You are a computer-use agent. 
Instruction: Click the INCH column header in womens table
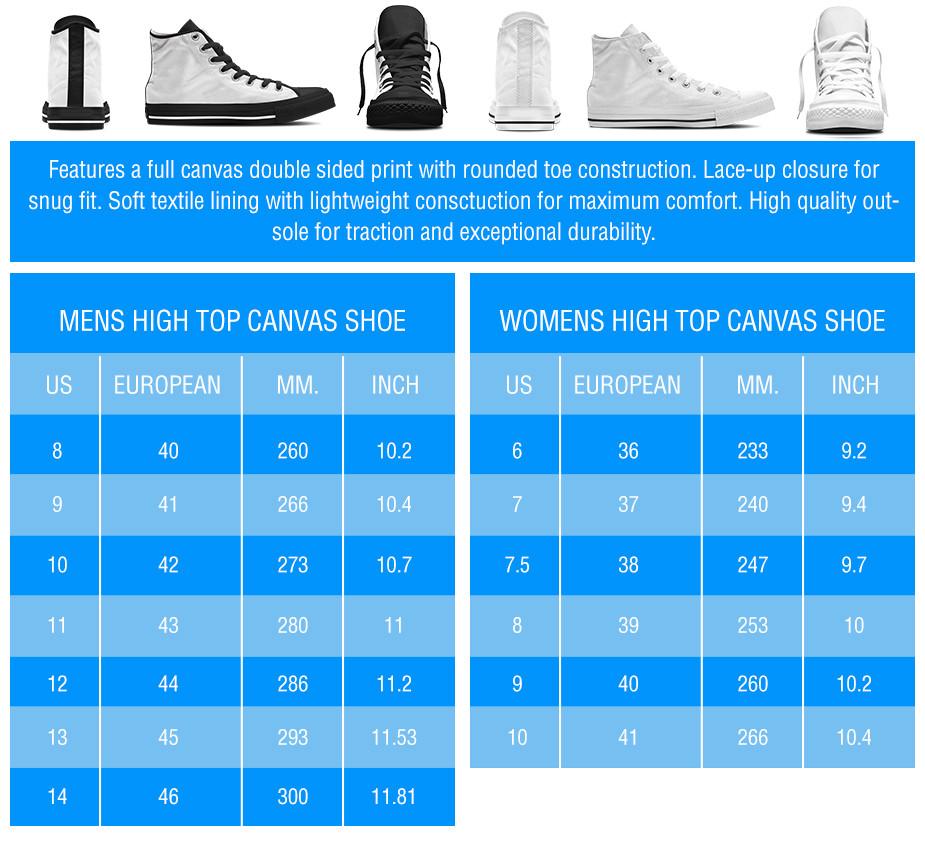coord(855,385)
